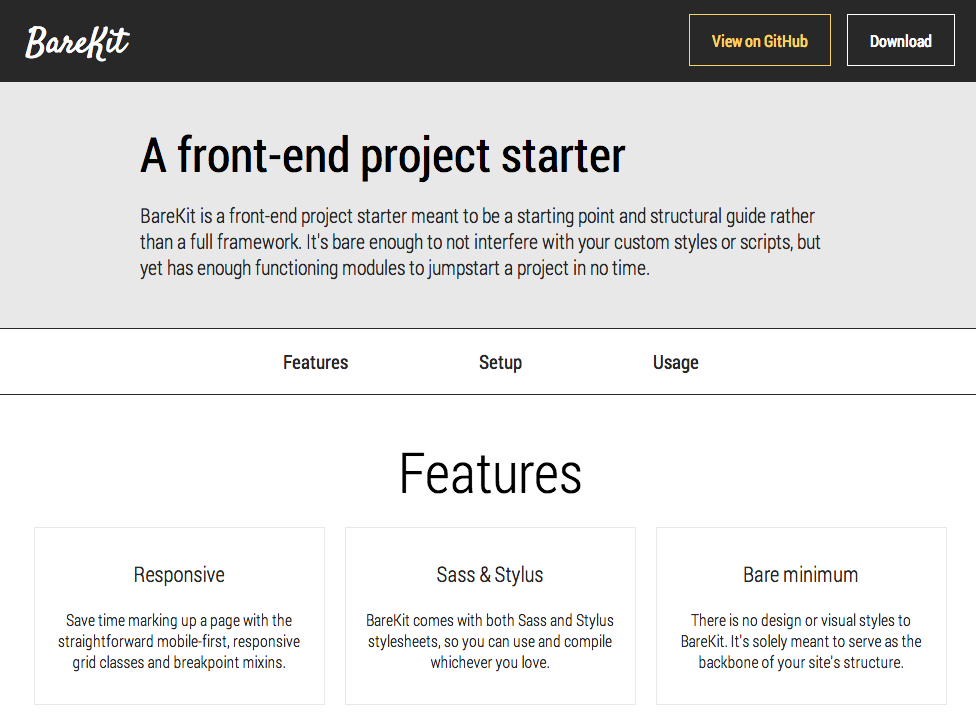Click the Sass & Stylus card title
Viewport: 976px width, 717px height.
490,574
